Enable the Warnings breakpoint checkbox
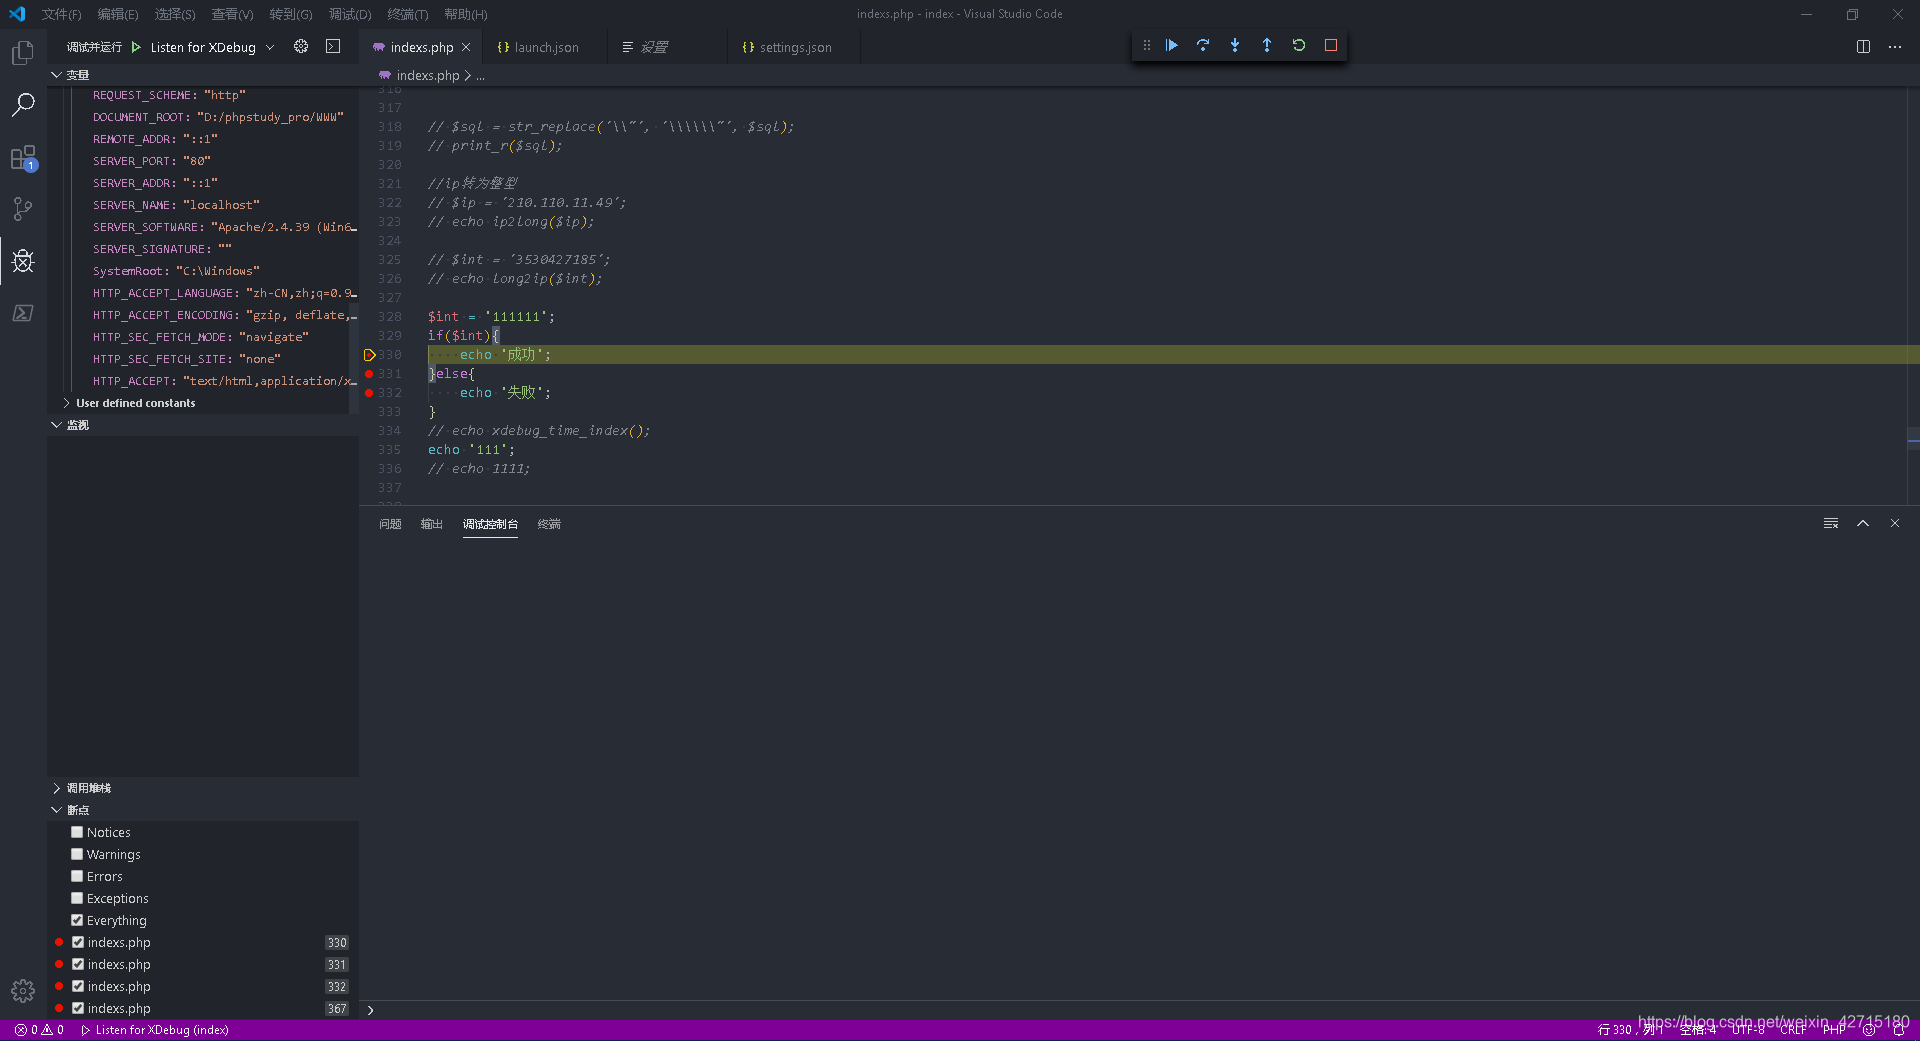Screen dimensions: 1920x1041 77,854
